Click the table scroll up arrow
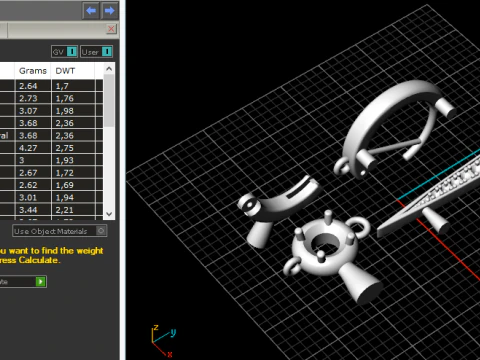Image resolution: width=480 pixels, height=360 pixels. [109, 69]
